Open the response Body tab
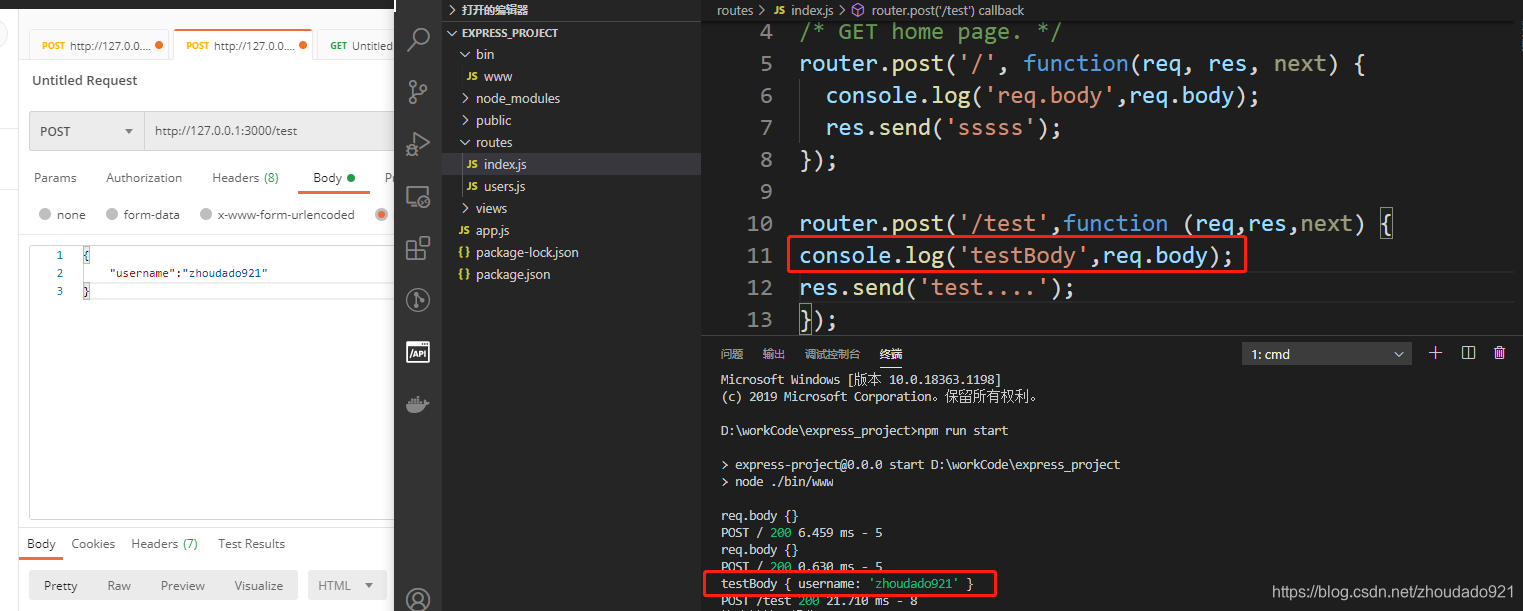Screen dimensions: 1523x611 point(41,544)
